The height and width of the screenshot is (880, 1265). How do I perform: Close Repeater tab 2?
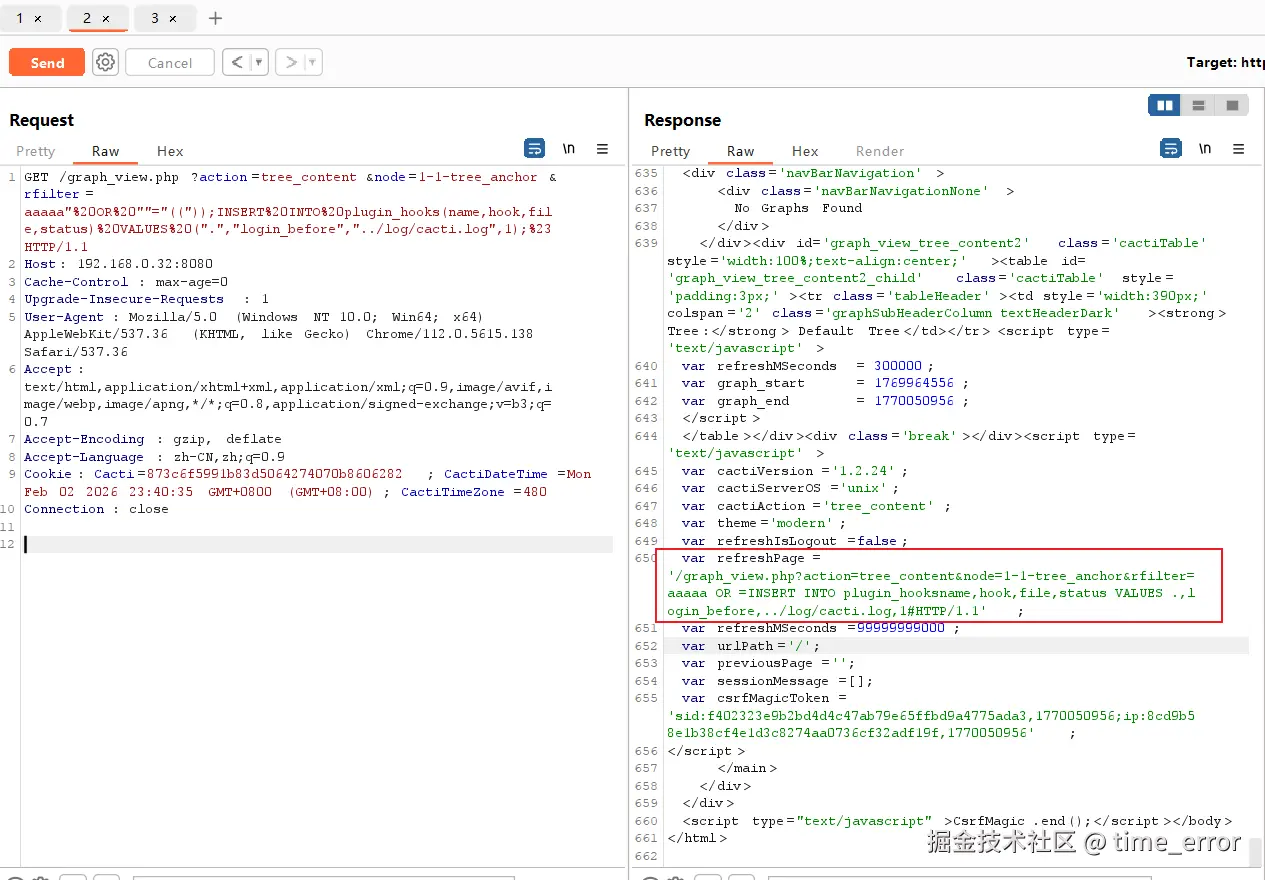click(x=106, y=18)
